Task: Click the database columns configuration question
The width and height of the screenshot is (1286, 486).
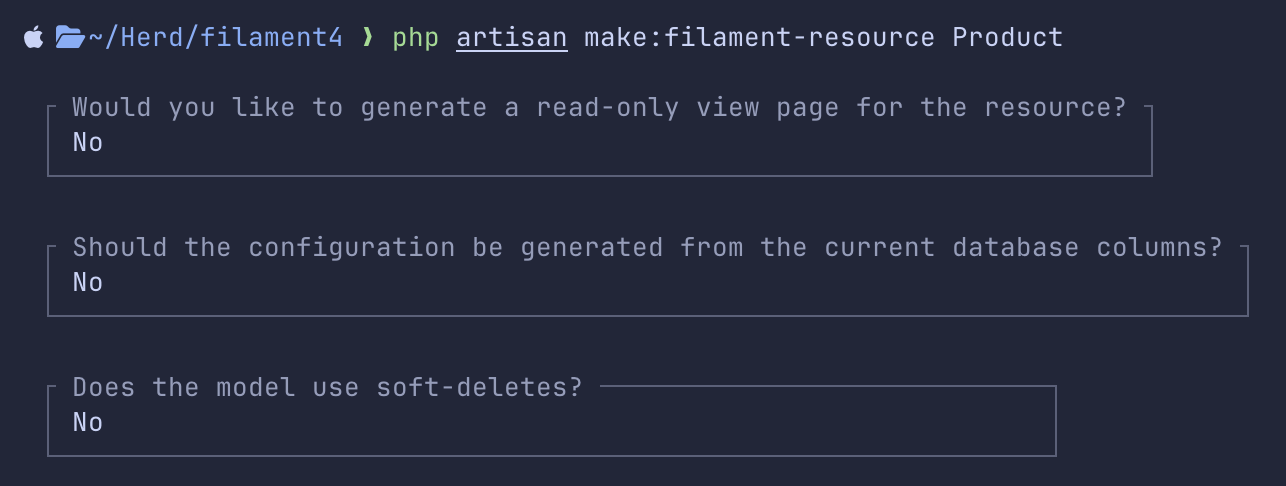Action: pyautogui.click(x=648, y=247)
